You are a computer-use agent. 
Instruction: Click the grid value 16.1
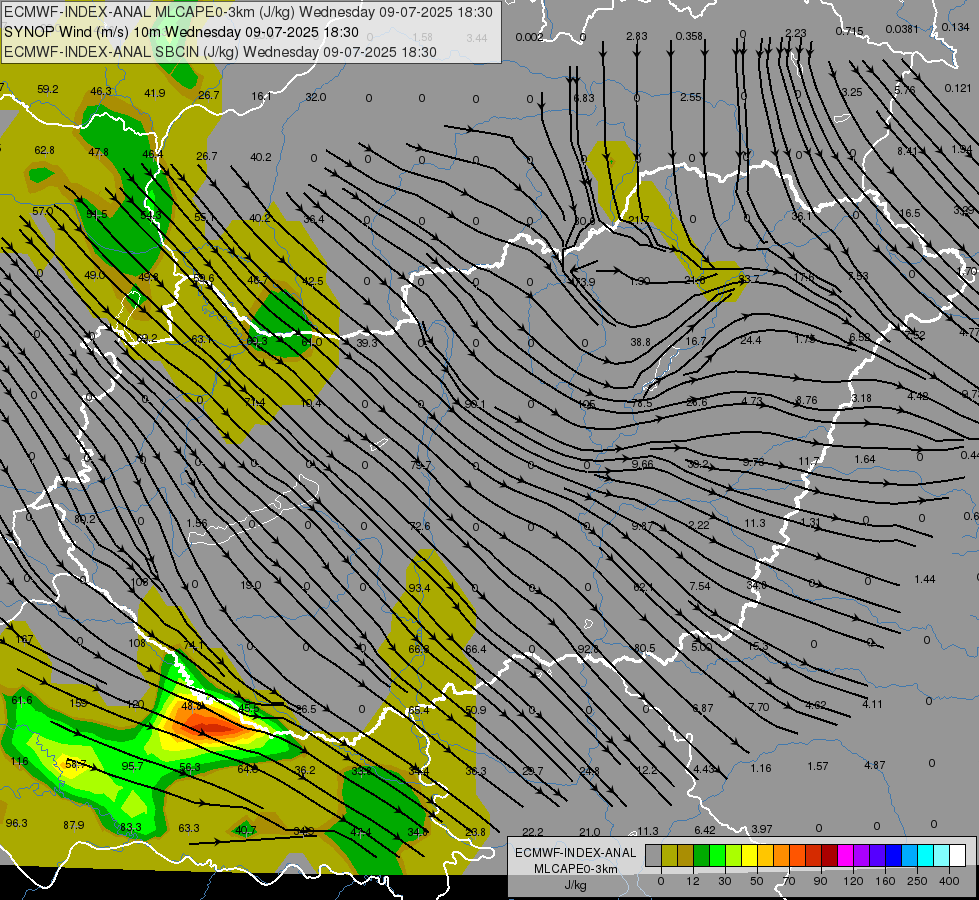pyautogui.click(x=261, y=96)
